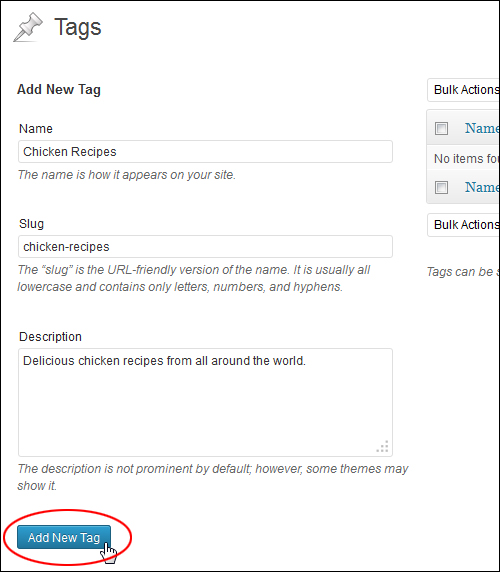Click the pushpin Tags icon

[x=28, y=27]
